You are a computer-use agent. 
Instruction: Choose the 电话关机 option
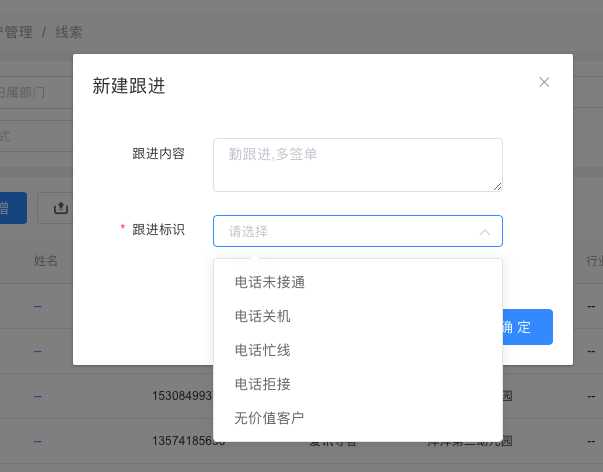coord(262,316)
